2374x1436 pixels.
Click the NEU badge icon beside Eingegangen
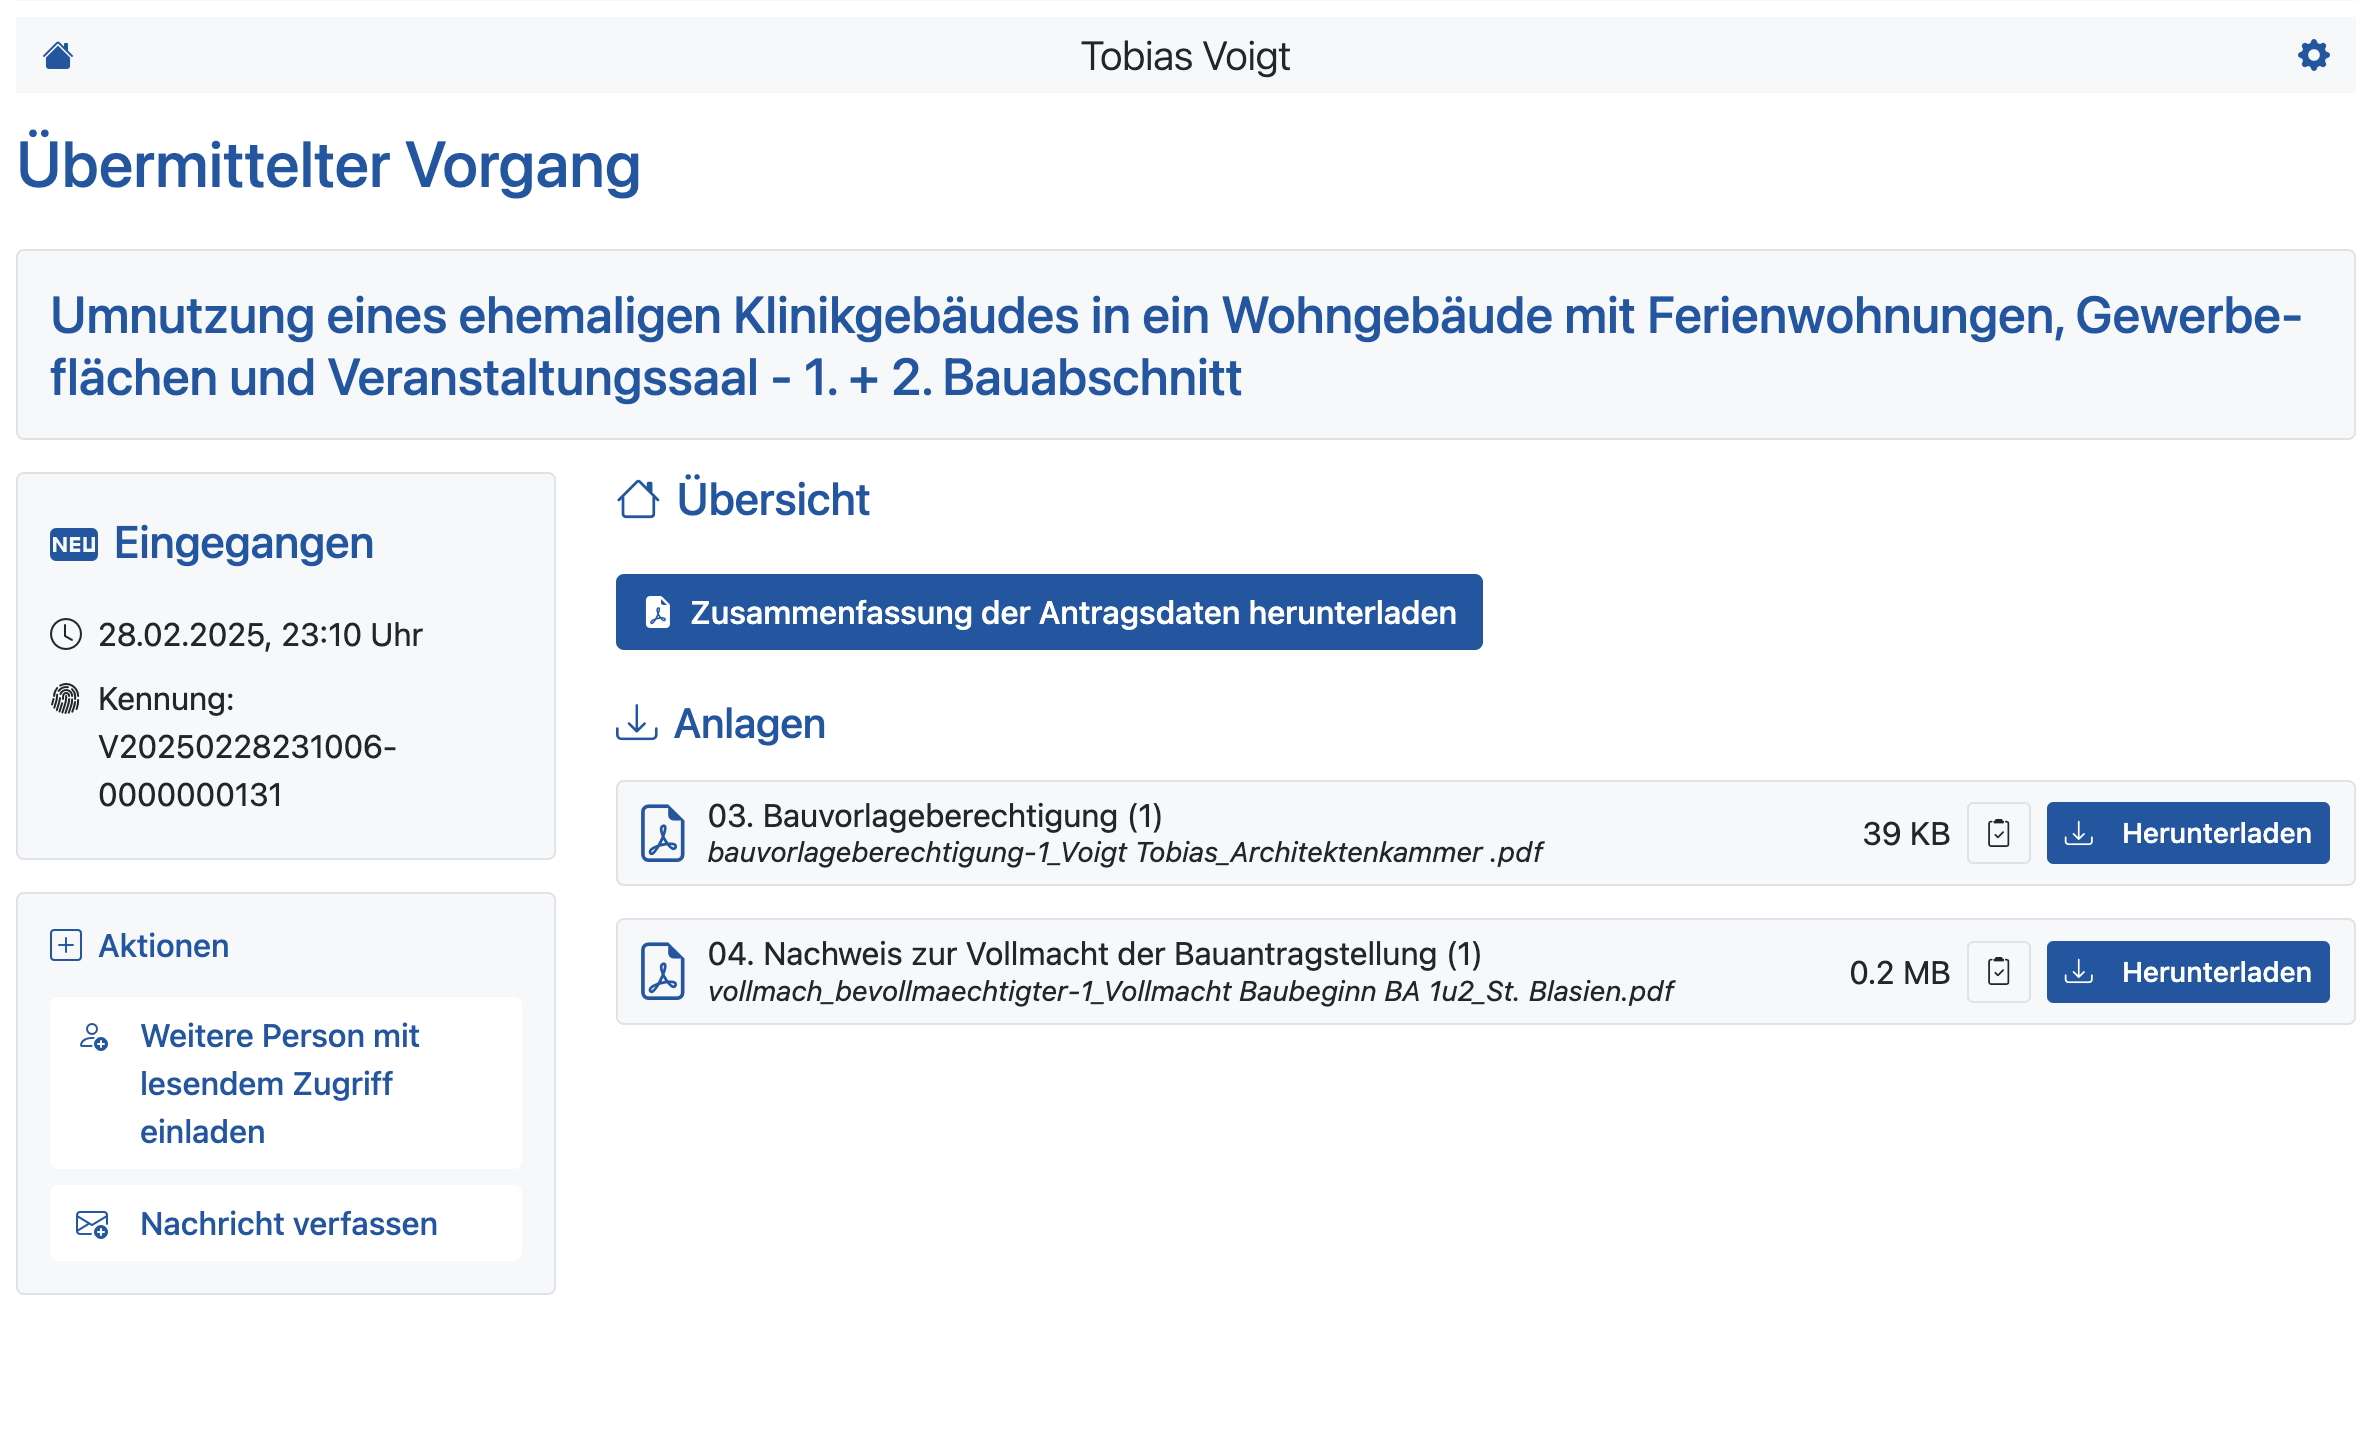[74, 544]
